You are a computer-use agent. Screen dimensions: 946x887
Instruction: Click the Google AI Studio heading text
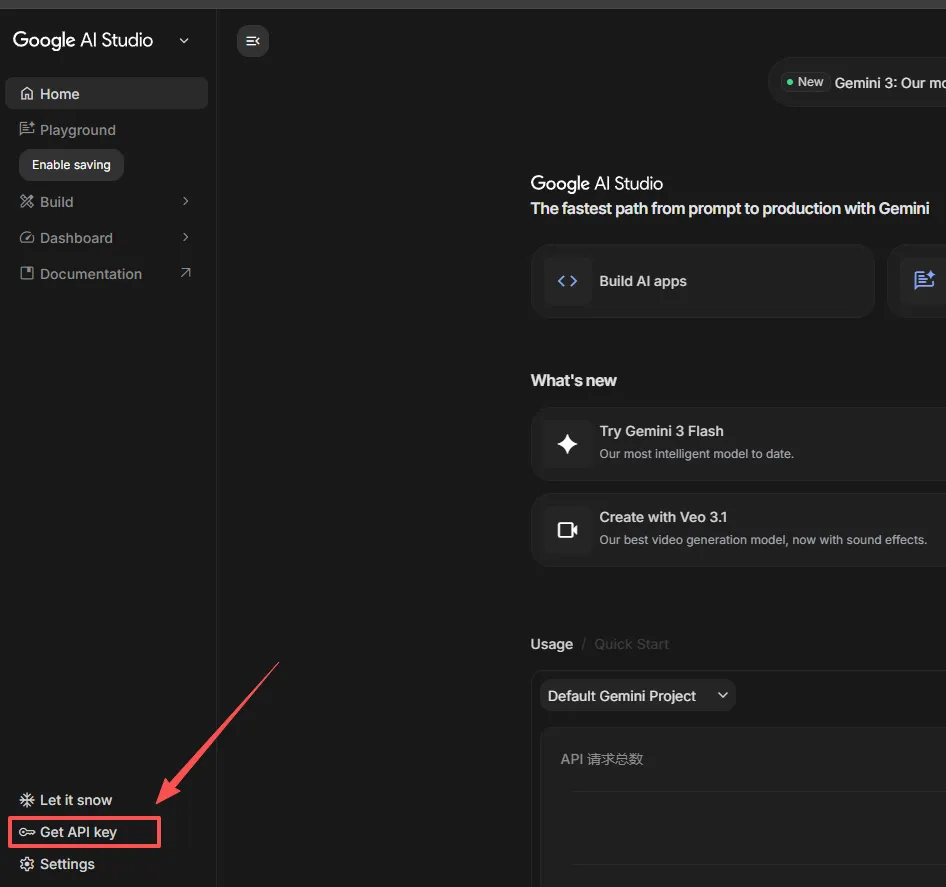pos(597,183)
